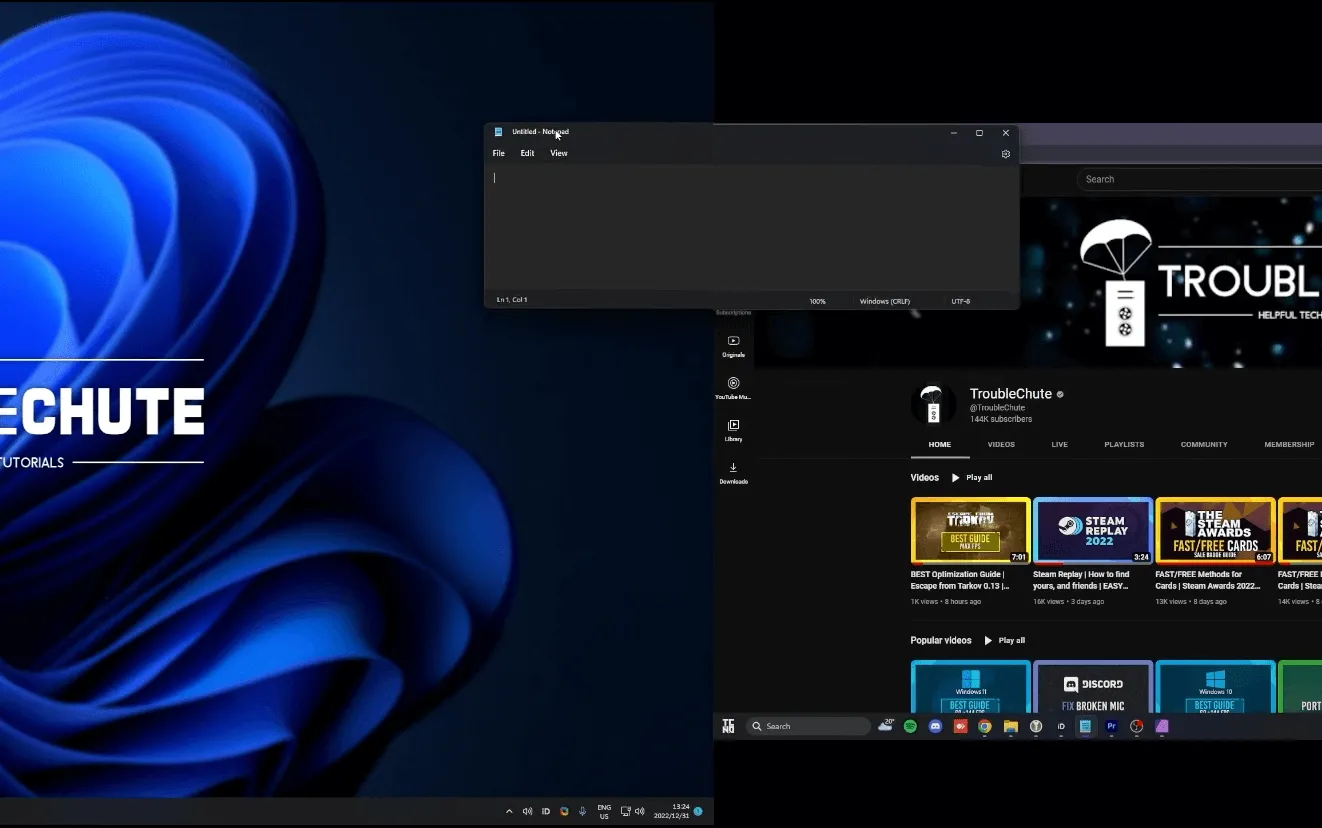Open the View menu in Notepad
Image resolution: width=1322 pixels, height=828 pixels.
(559, 153)
